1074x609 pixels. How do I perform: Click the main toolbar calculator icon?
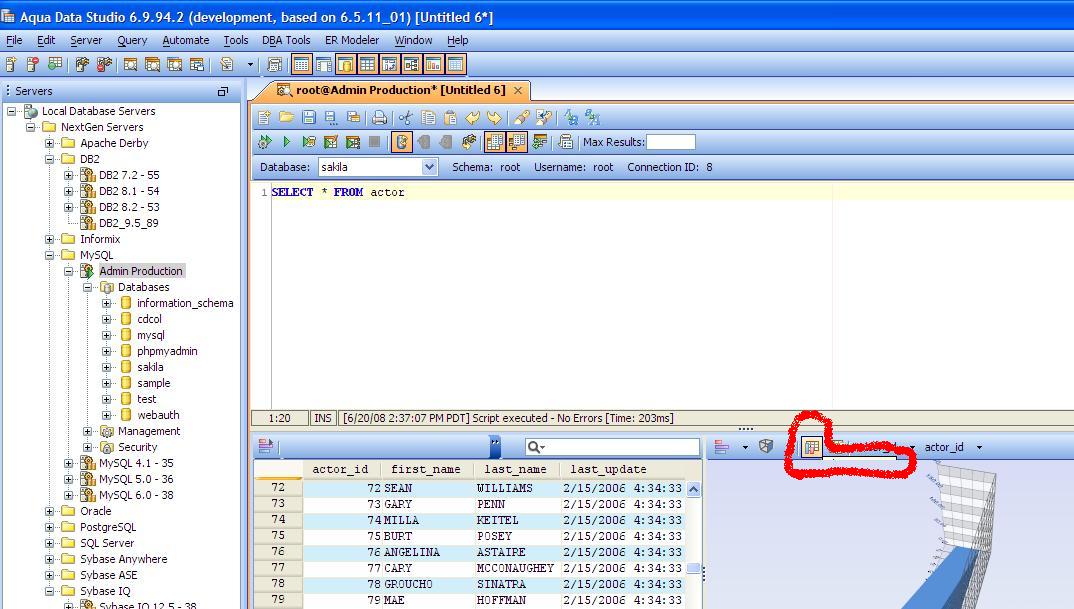[274, 64]
